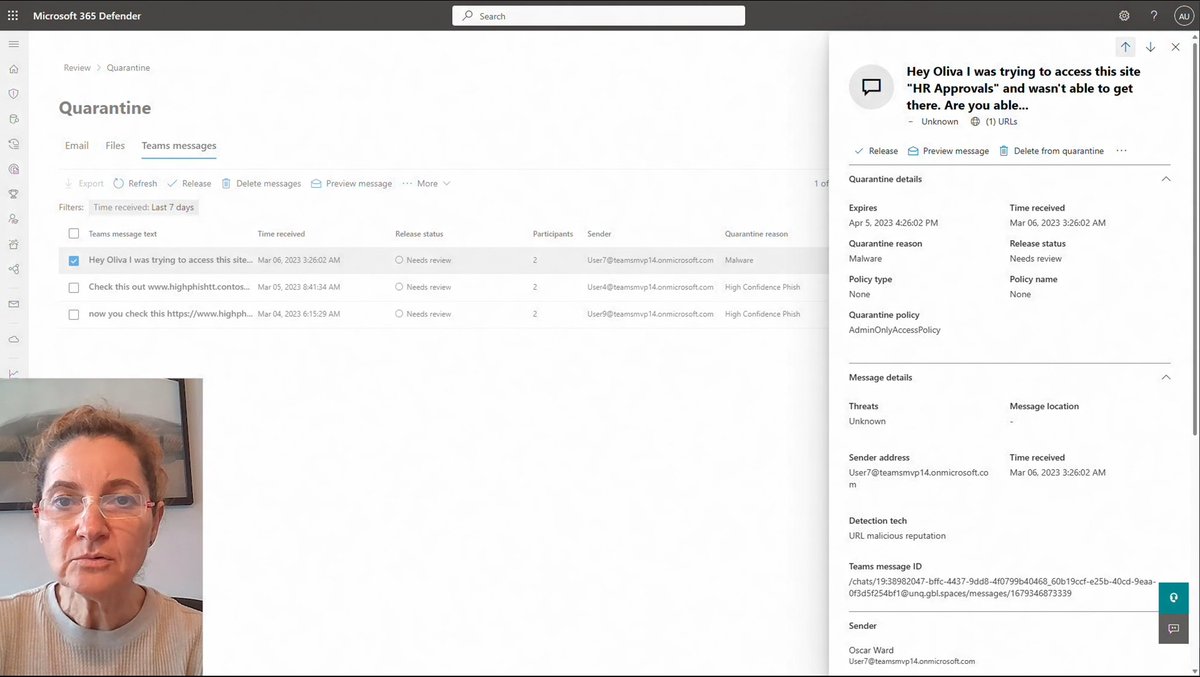The image size is (1200, 677).
Task: Close the message details flyout
Action: tap(1176, 47)
